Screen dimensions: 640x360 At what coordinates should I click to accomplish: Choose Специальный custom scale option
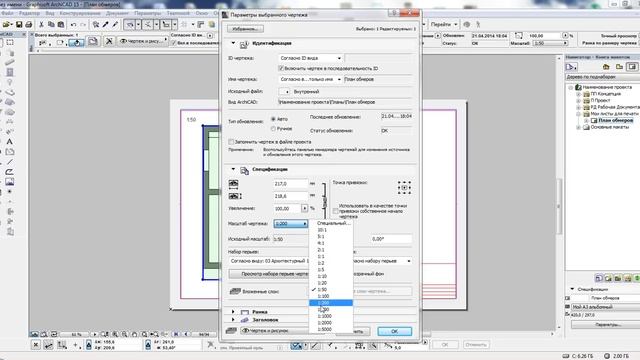point(331,223)
